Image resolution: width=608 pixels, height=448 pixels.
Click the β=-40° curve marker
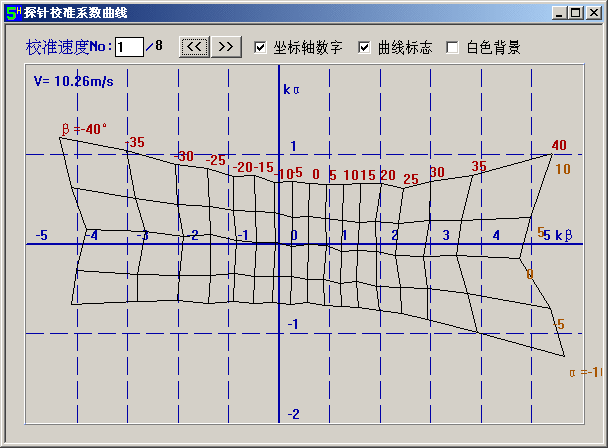pos(84,128)
